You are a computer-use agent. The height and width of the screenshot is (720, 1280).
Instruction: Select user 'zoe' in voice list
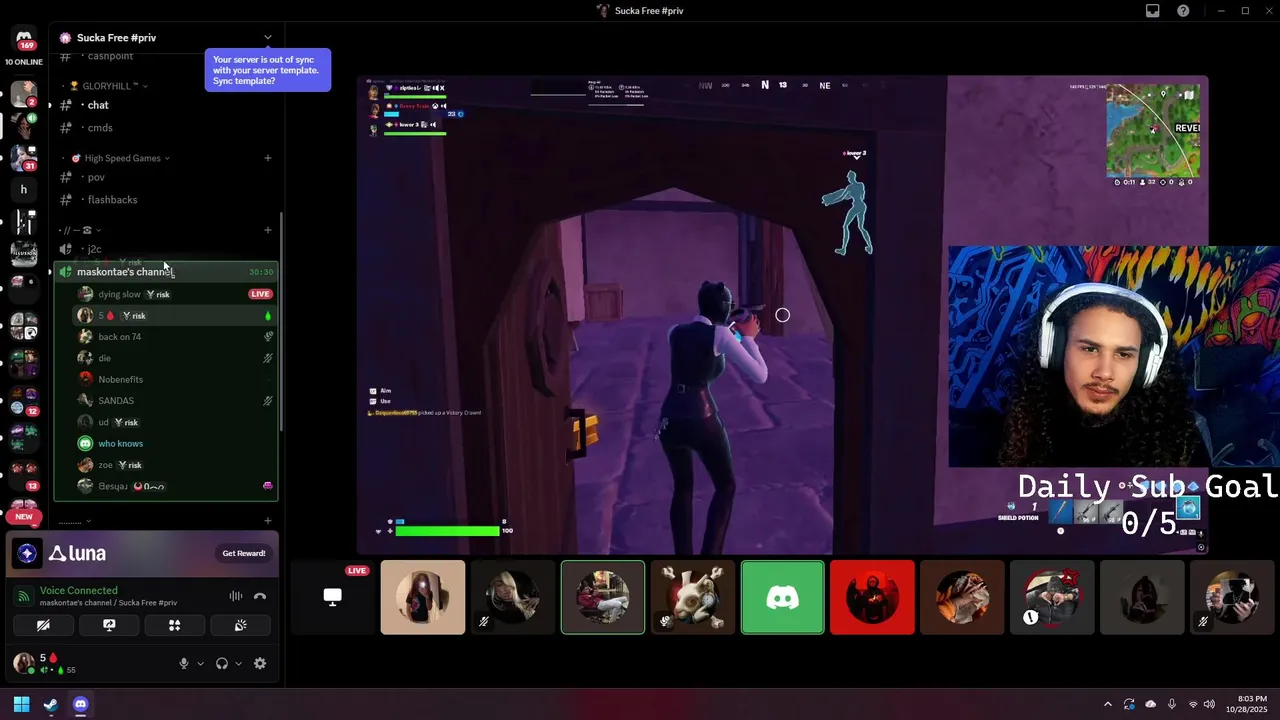pyautogui.click(x=175, y=465)
